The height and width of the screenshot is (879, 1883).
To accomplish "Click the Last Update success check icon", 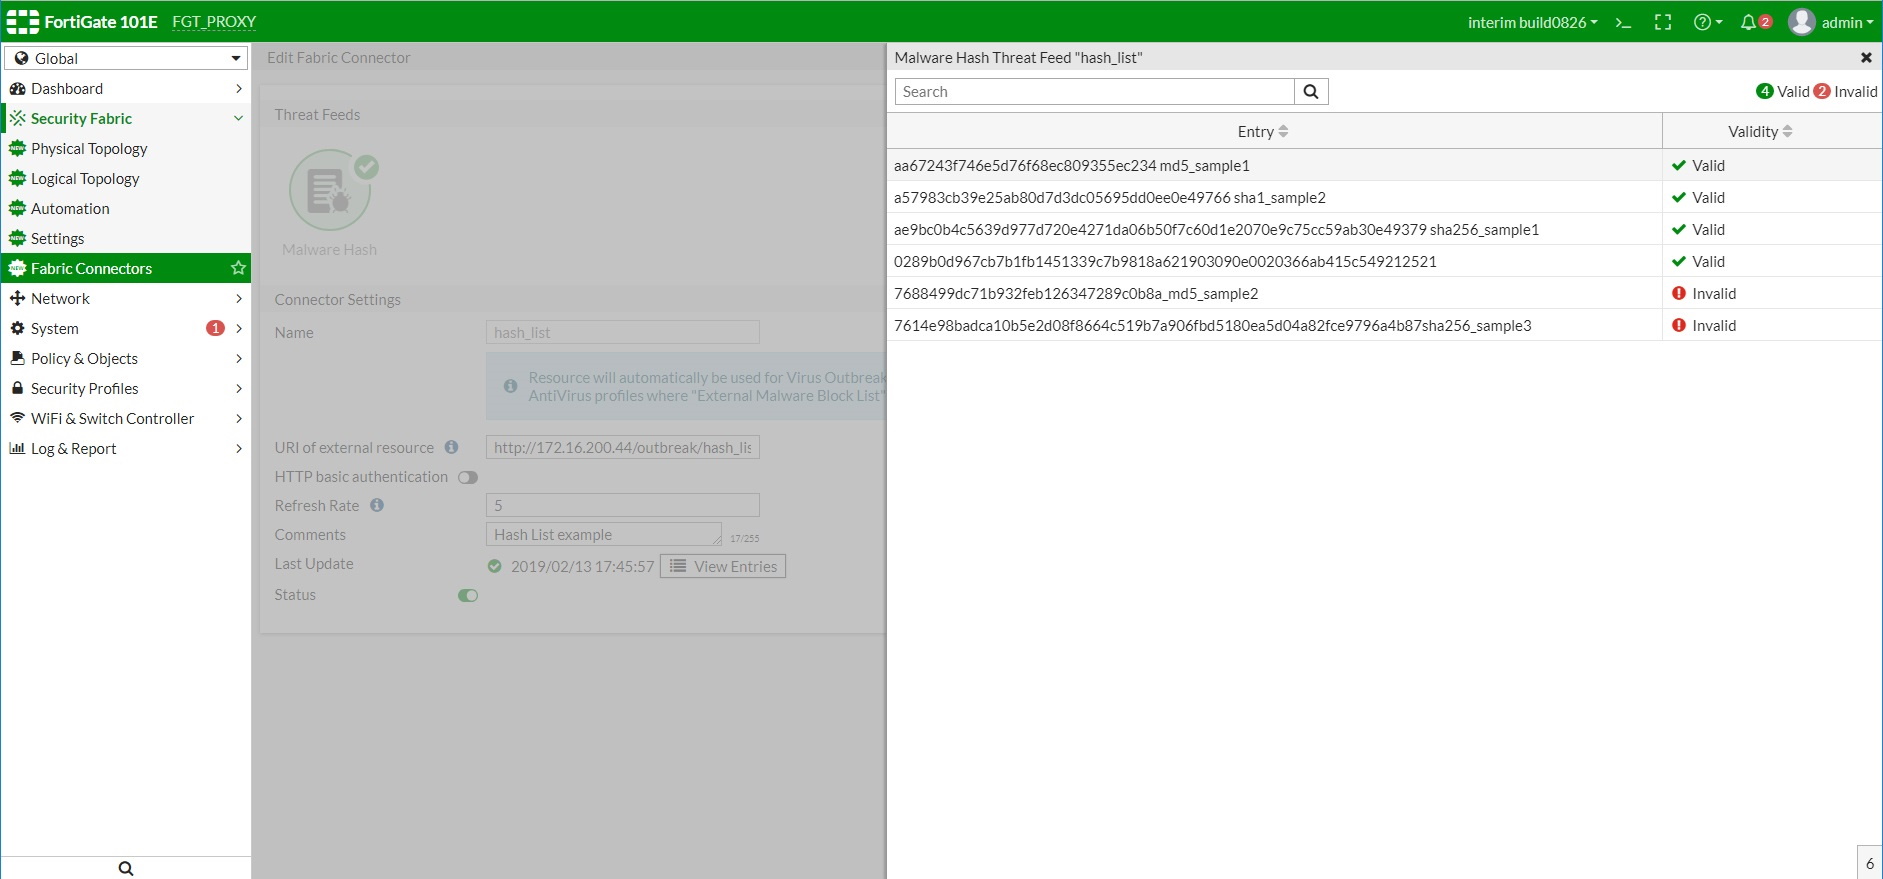I will [x=494, y=566].
